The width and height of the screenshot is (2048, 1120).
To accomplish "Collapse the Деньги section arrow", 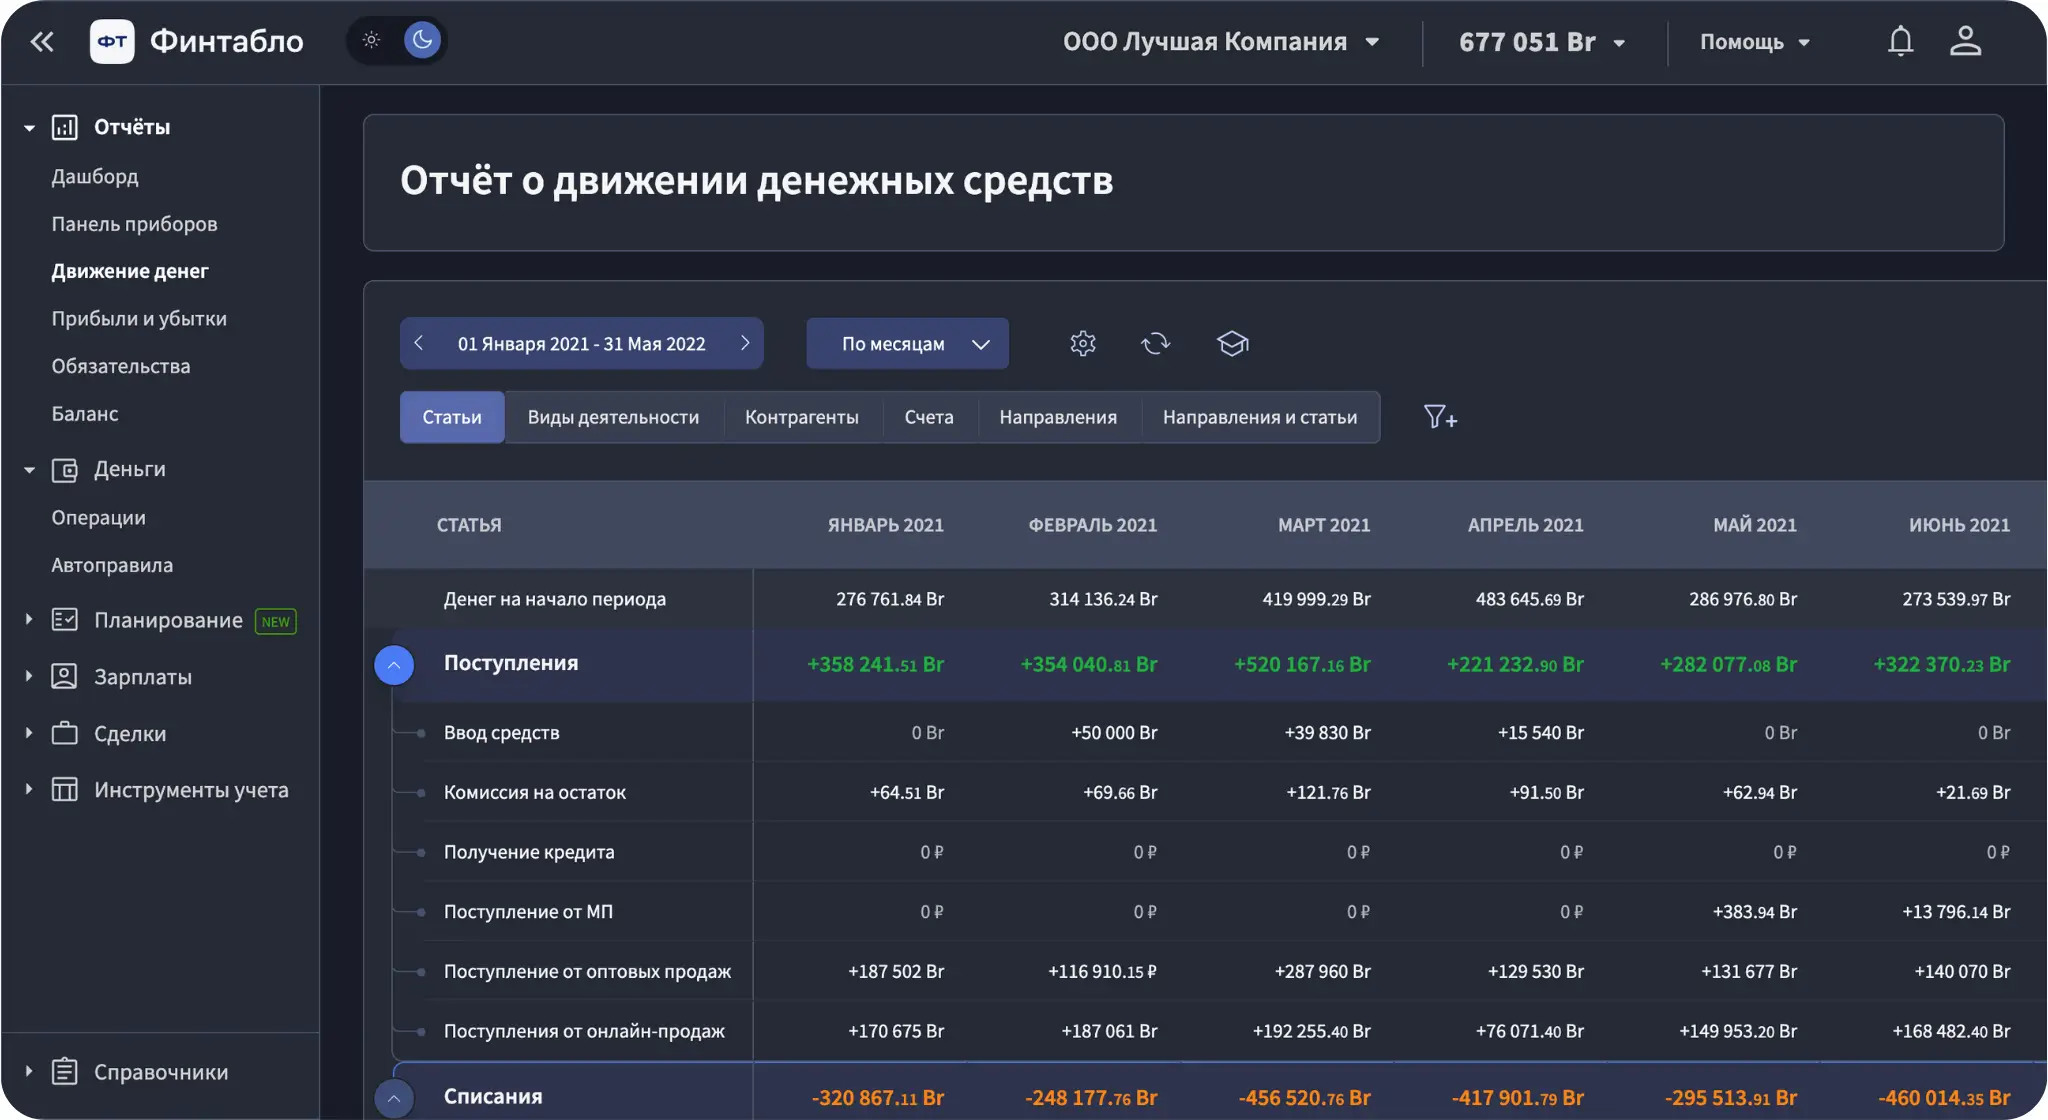I will [x=29, y=470].
